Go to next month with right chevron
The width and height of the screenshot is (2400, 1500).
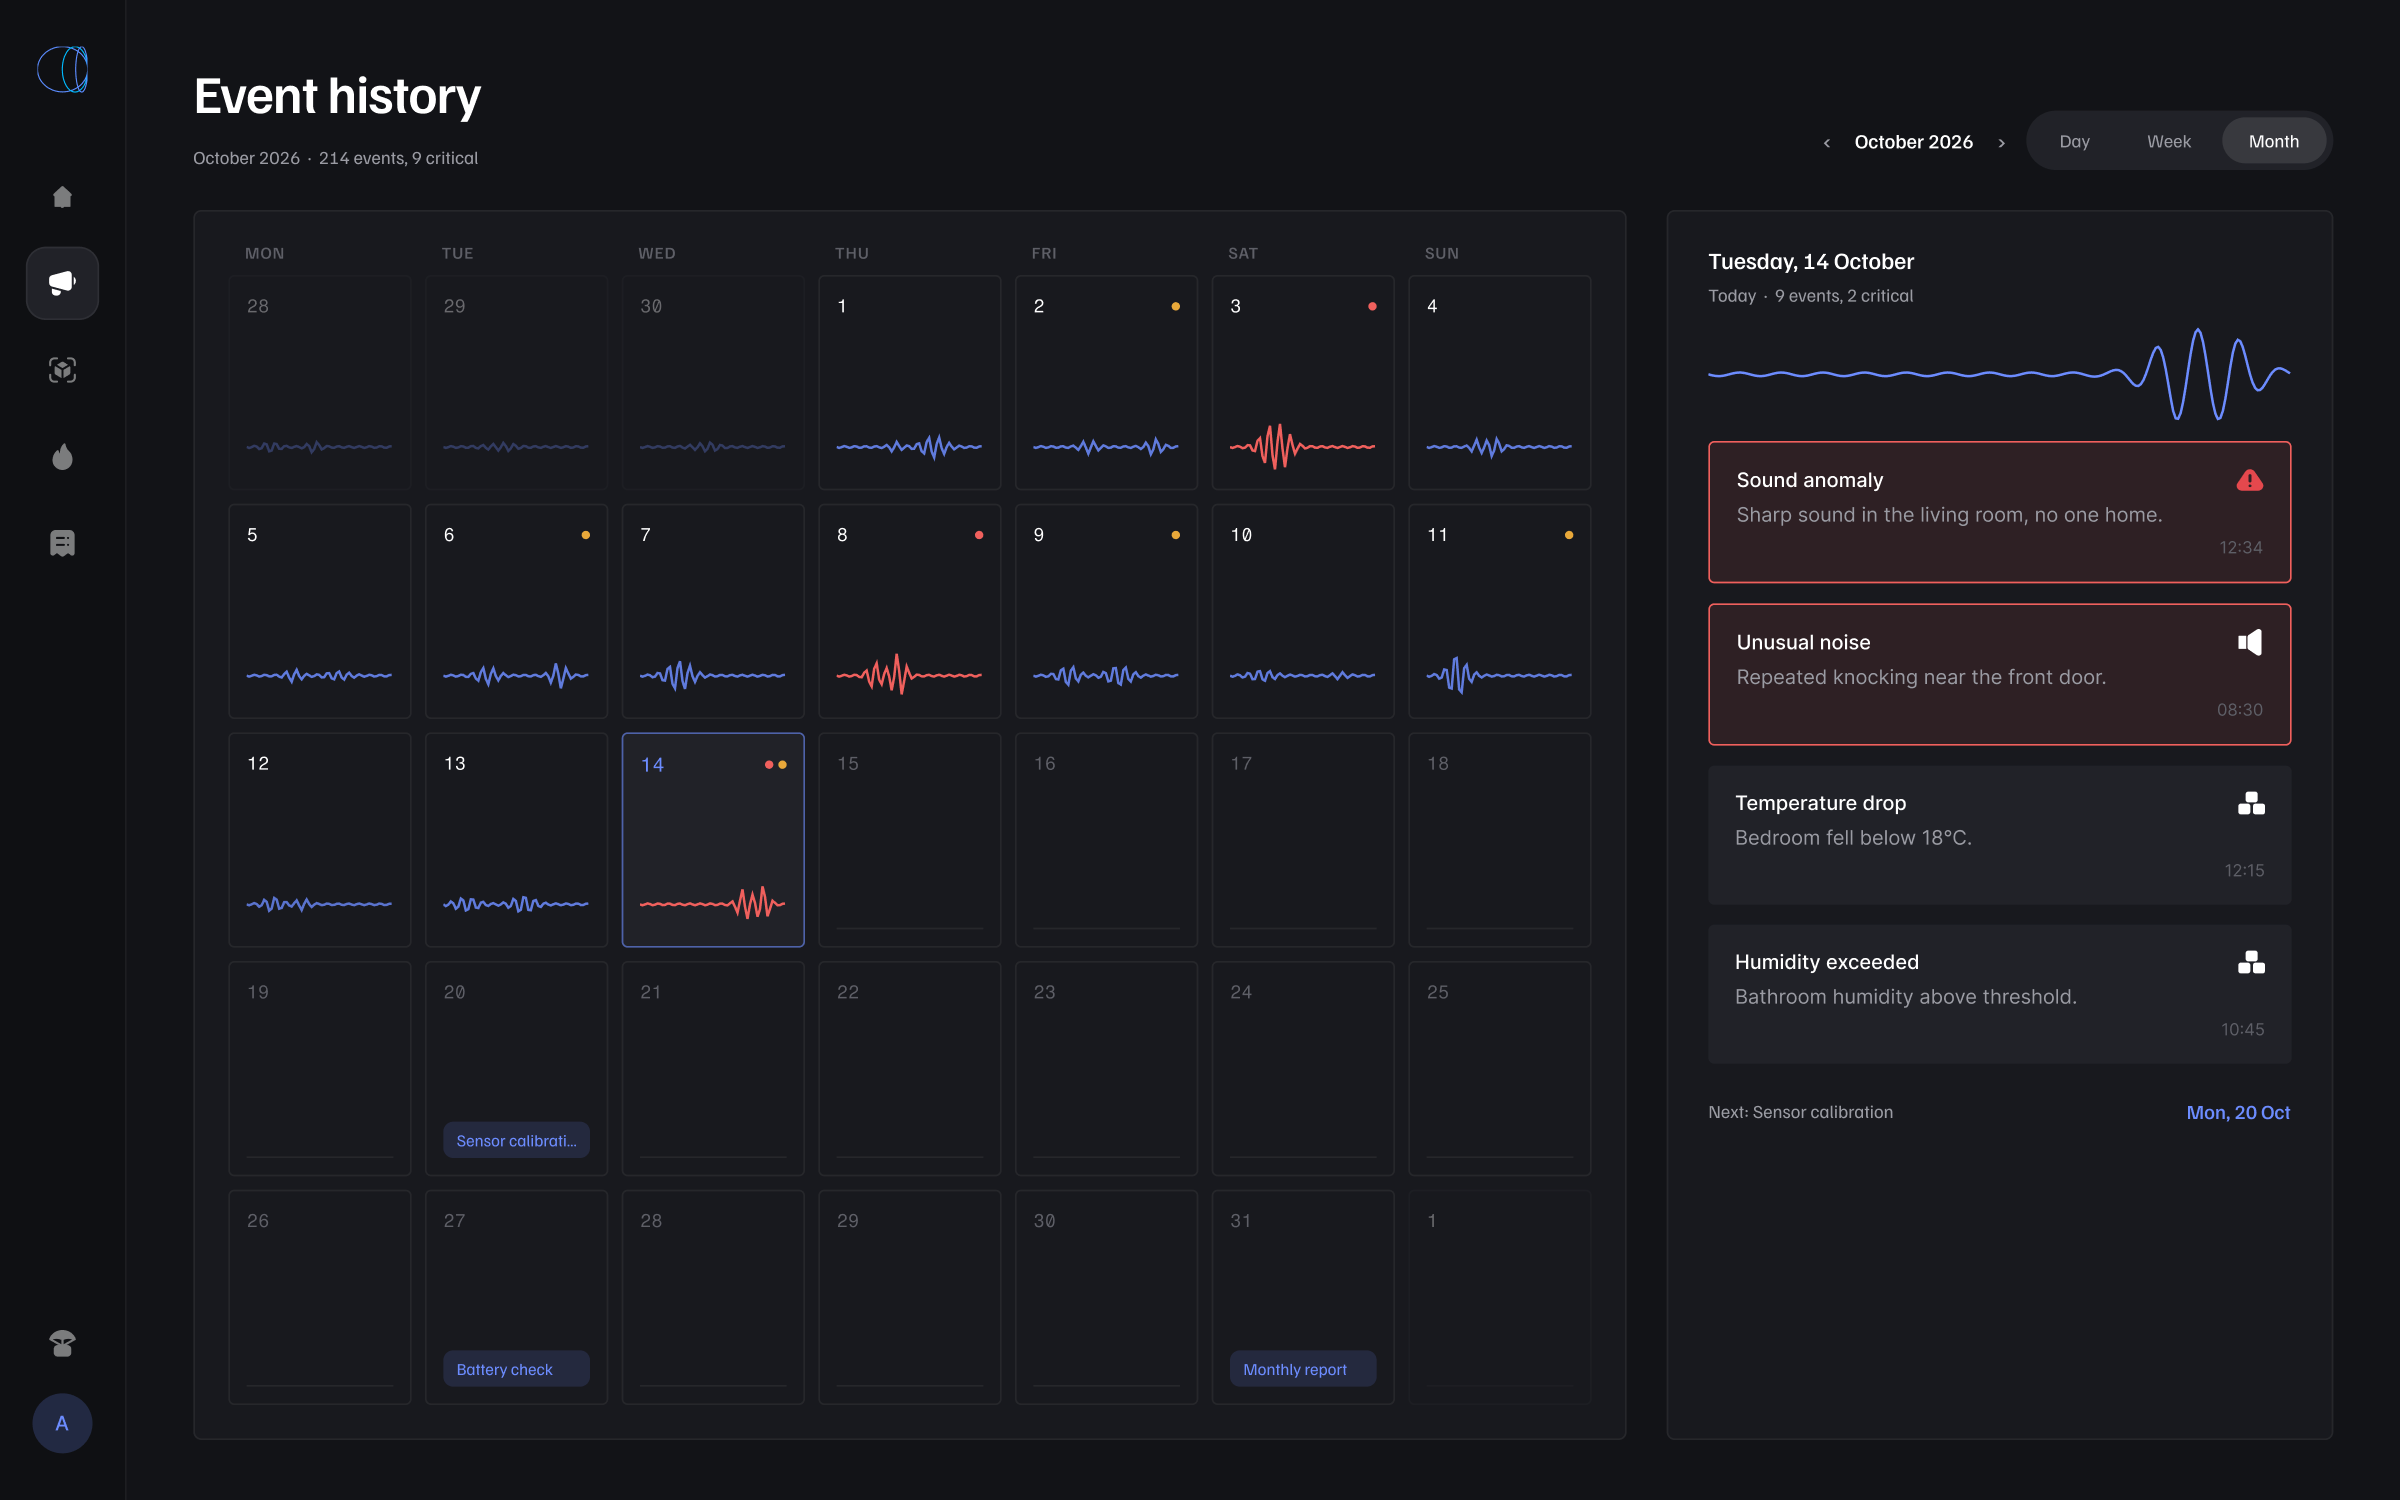(x=2001, y=143)
